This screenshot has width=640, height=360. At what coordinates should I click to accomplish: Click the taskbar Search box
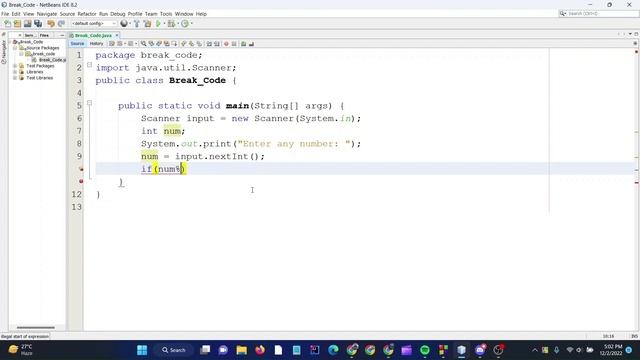pyautogui.click(x=174, y=350)
